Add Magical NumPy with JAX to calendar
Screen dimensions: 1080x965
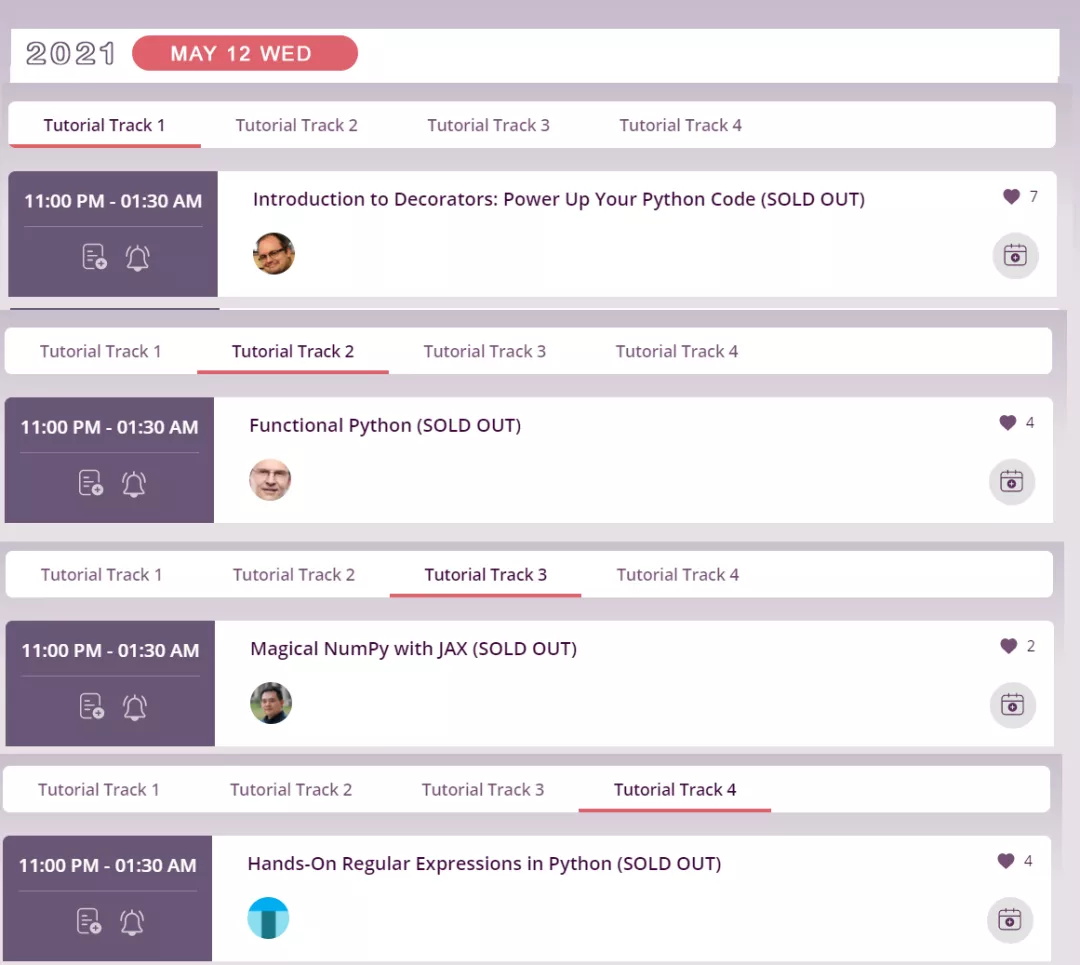[1012, 705]
